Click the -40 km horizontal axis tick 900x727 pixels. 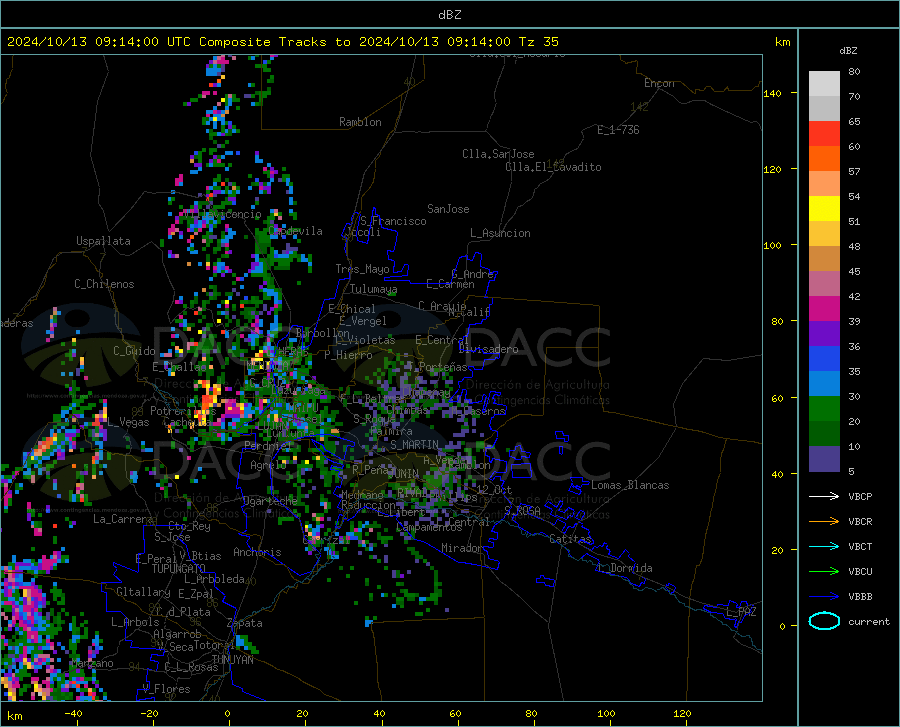click(x=72, y=714)
